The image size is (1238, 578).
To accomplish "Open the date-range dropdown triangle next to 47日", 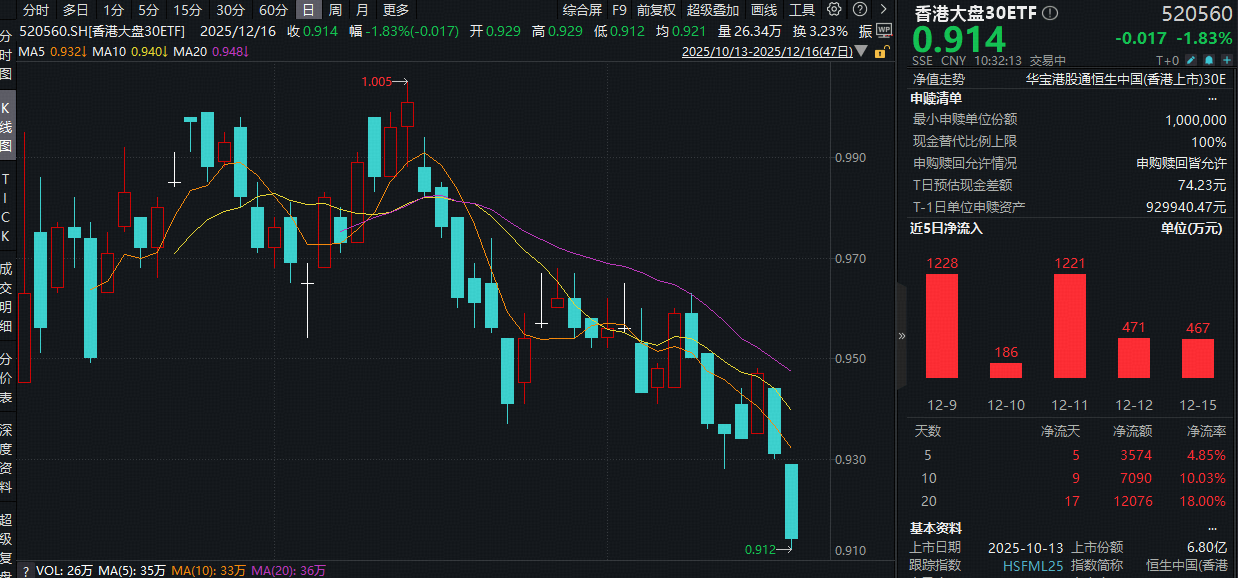I will (861, 51).
